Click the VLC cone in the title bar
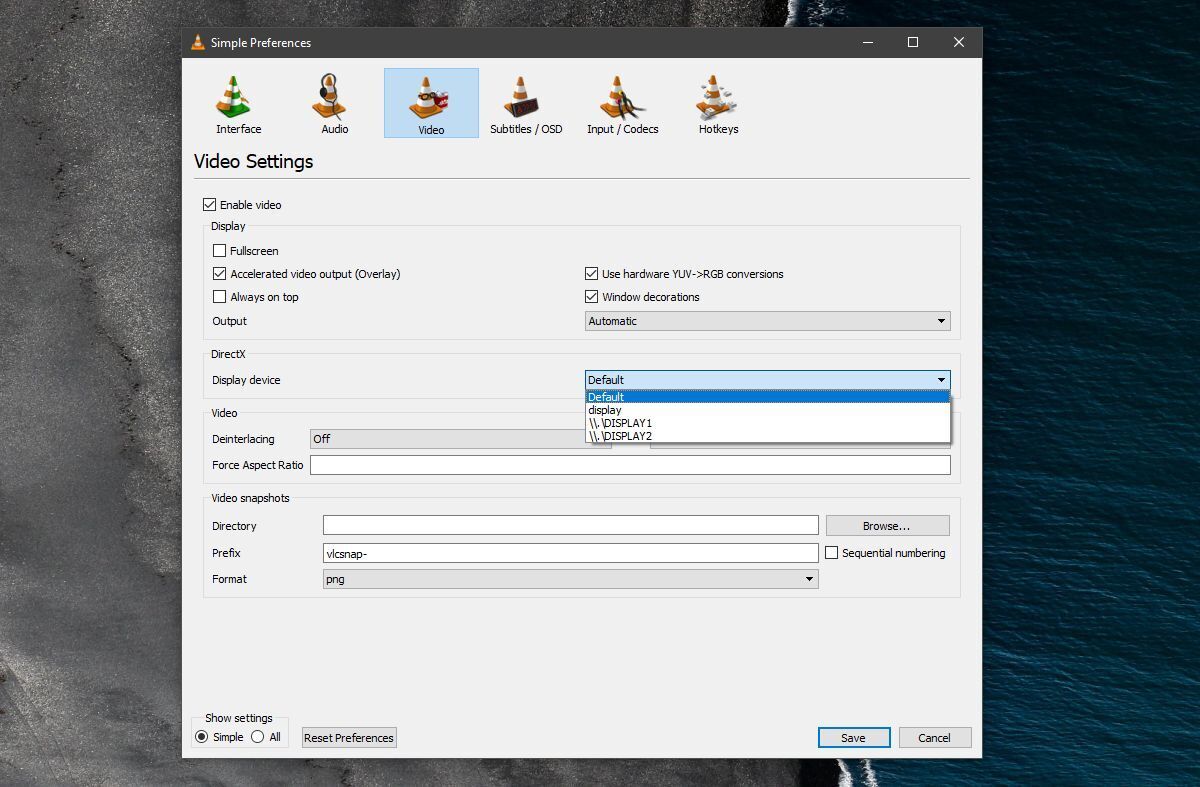 (x=198, y=42)
